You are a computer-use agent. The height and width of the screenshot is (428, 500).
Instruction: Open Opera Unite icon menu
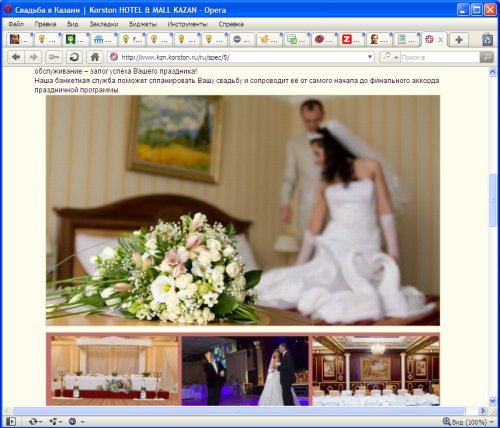(55, 421)
